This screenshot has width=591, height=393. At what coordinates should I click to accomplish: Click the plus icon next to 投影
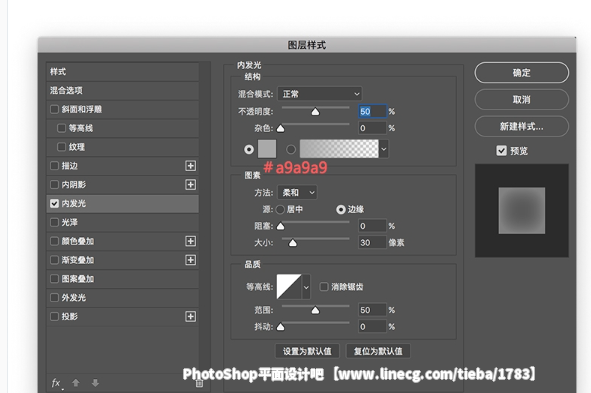click(x=190, y=317)
